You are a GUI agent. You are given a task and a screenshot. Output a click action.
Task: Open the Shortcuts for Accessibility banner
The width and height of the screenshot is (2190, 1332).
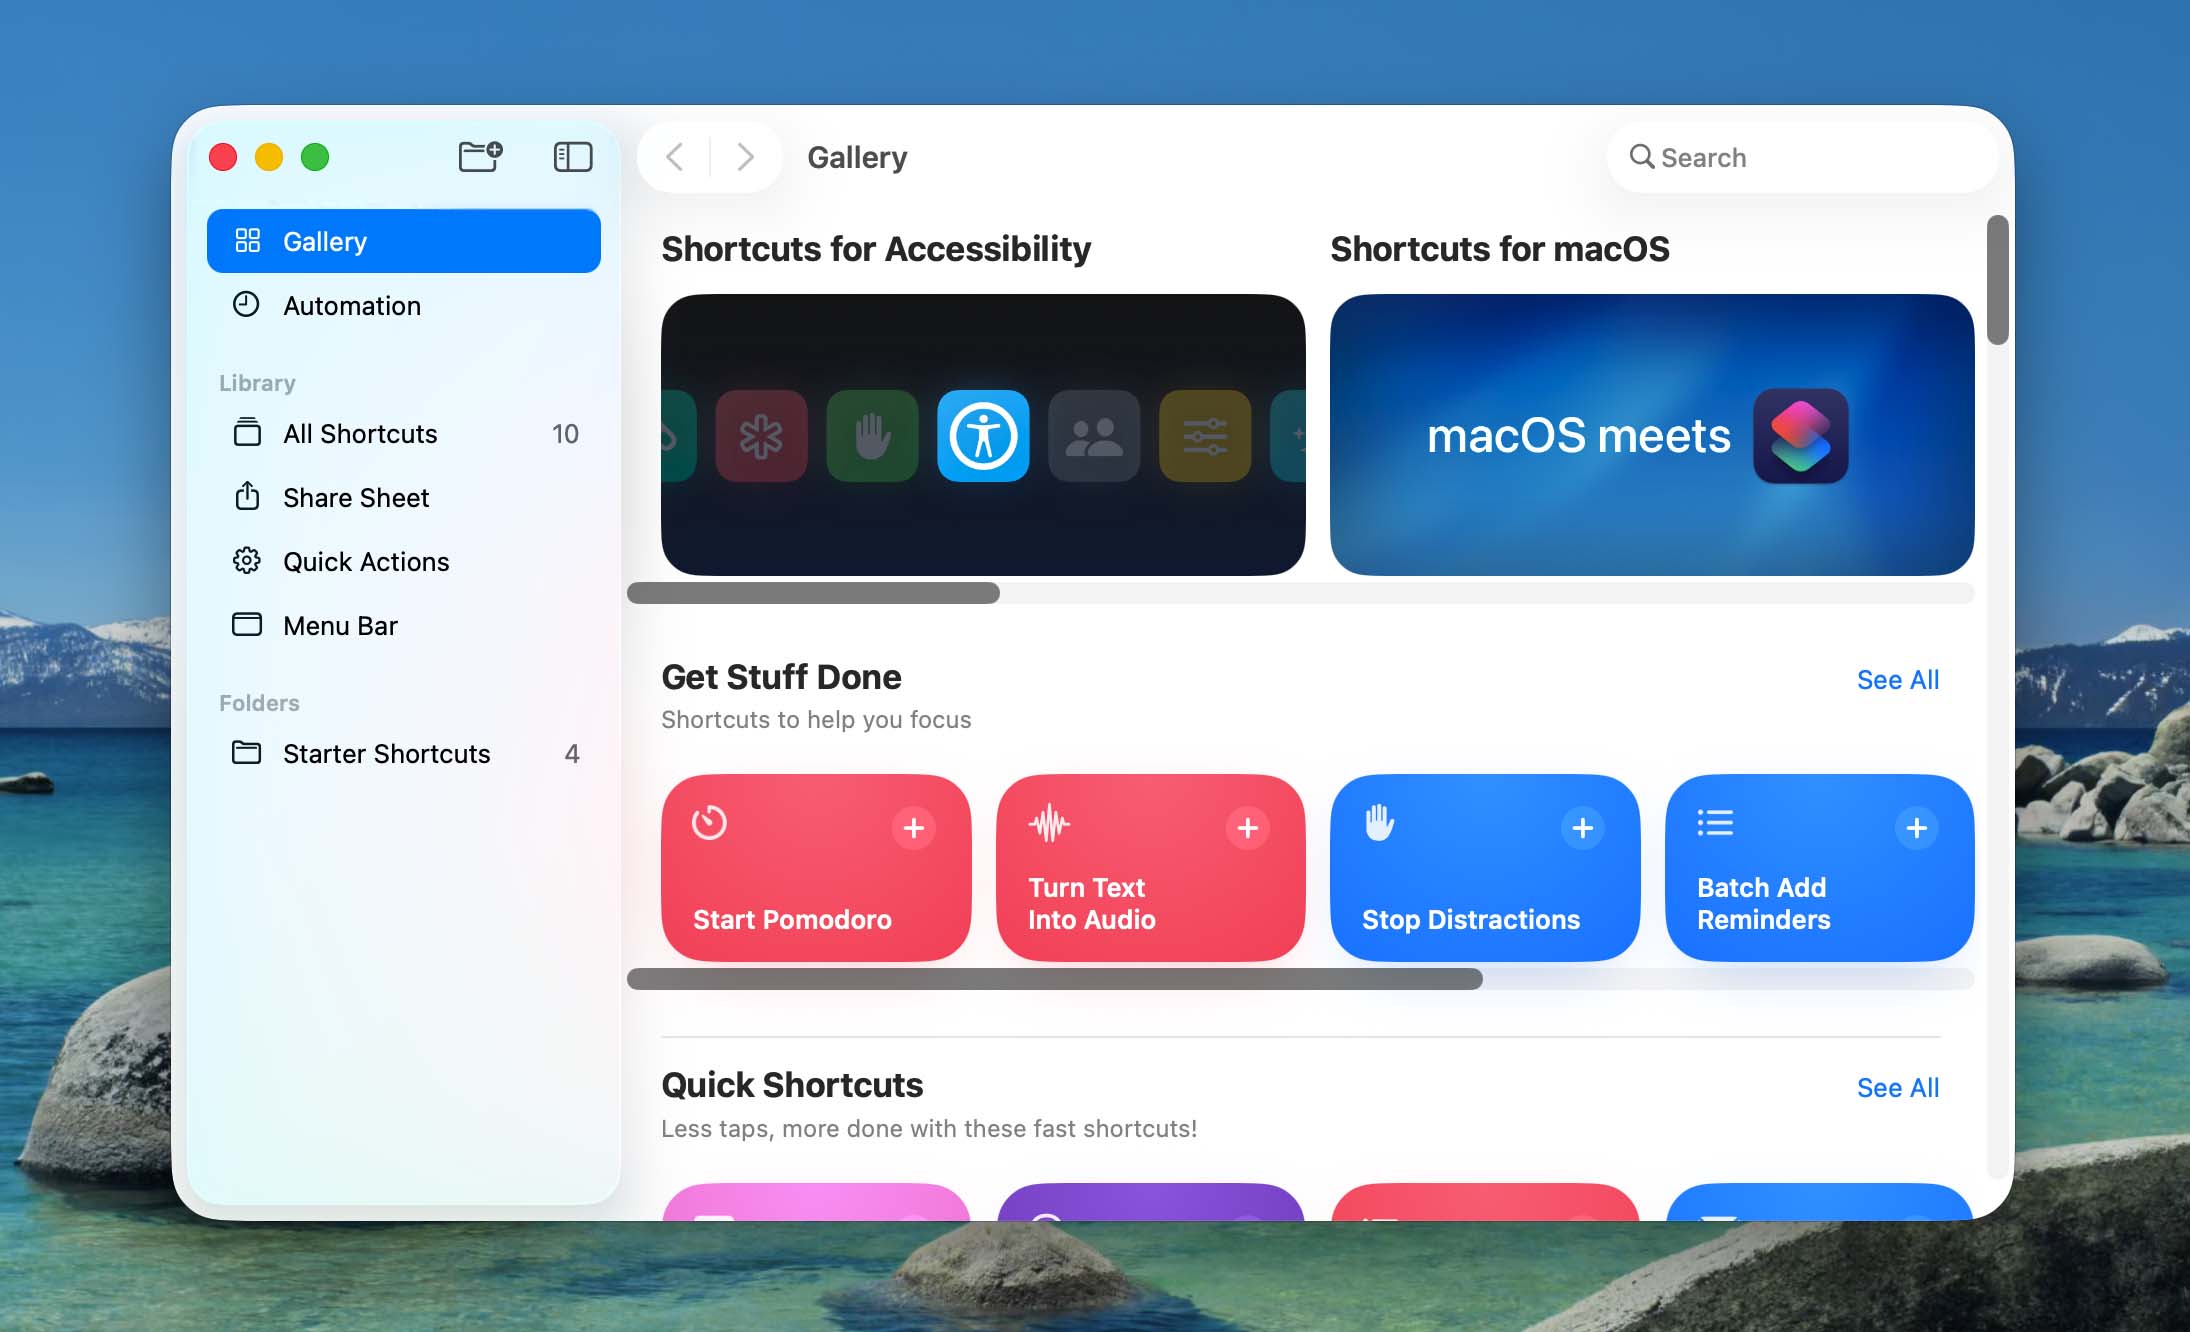pos(983,434)
